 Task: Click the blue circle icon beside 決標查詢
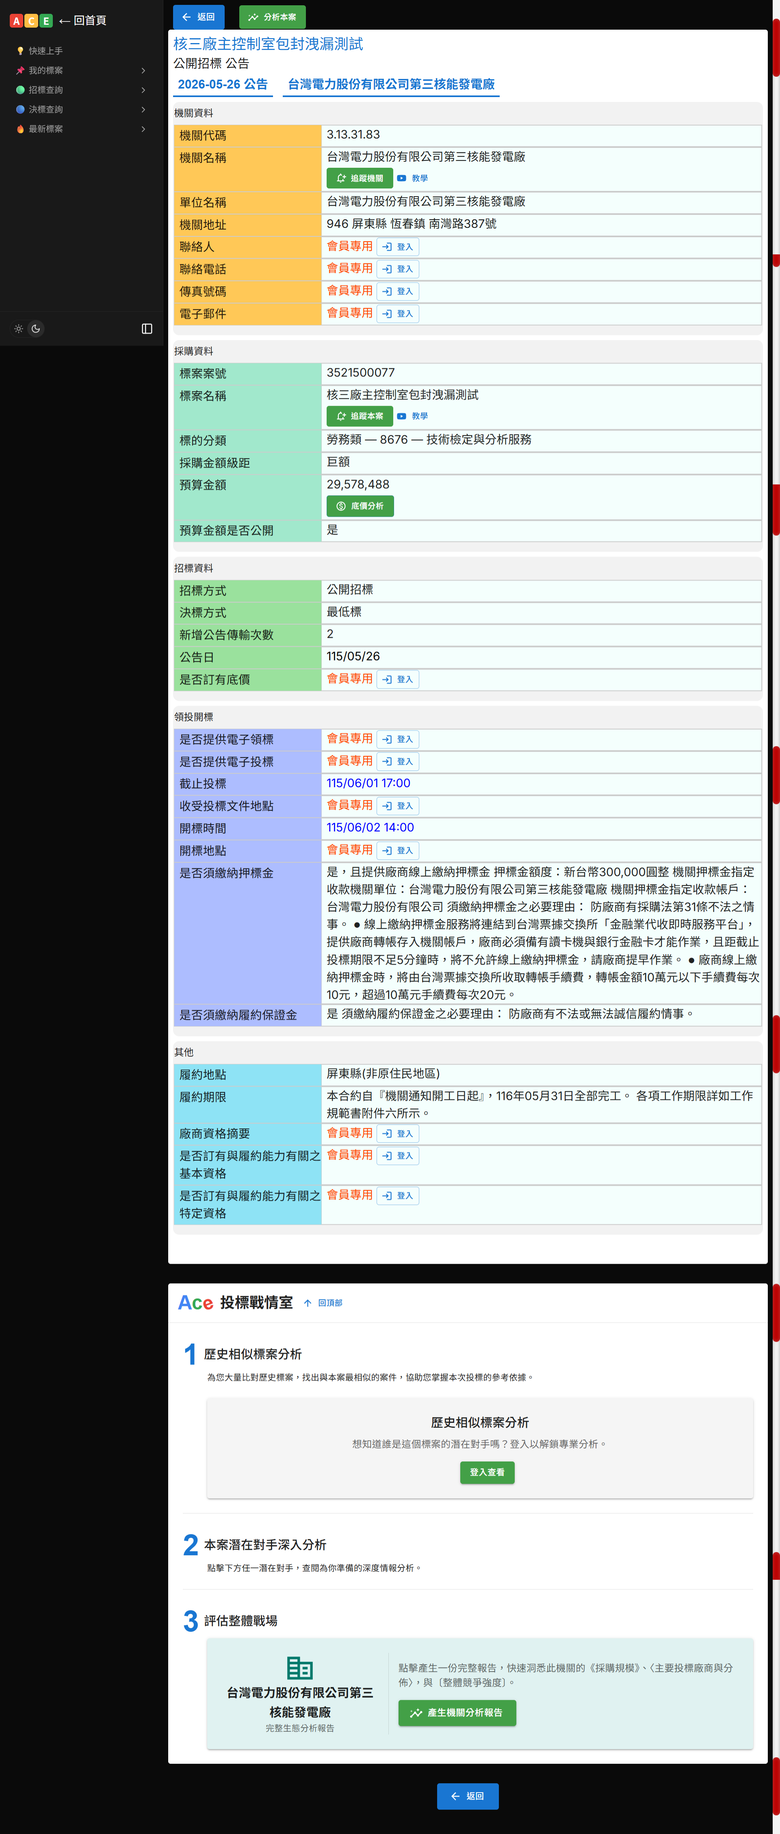(x=20, y=110)
